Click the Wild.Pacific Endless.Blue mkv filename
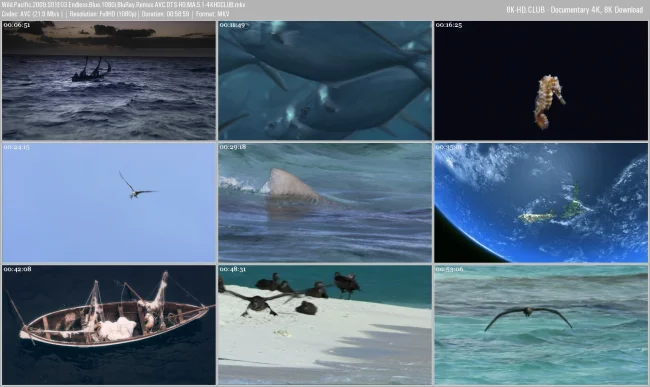This screenshot has width=650, height=387. coord(123,5)
